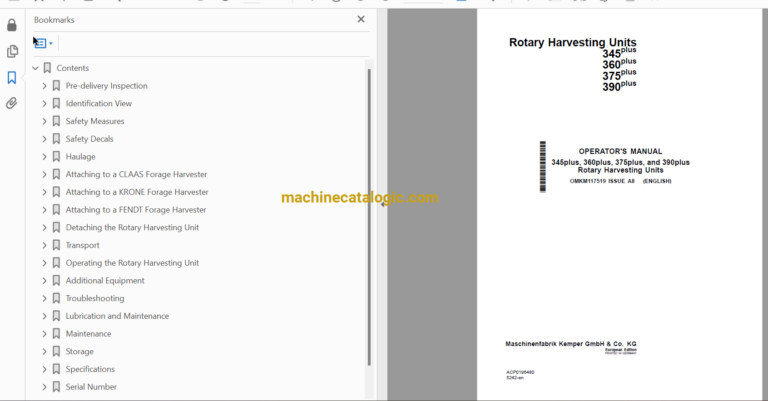The width and height of the screenshot is (768, 401).
Task: Collapse the navigation pane using the splitter arrow
Action: click(x=382, y=204)
